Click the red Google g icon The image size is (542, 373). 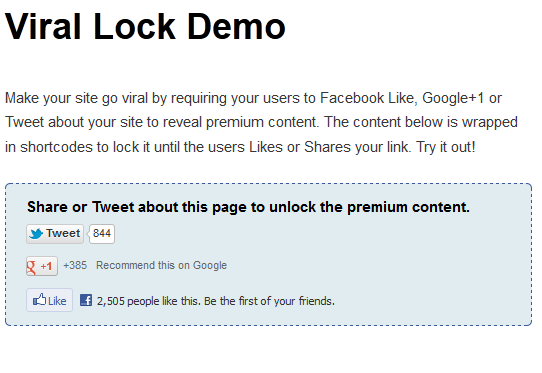(x=32, y=267)
